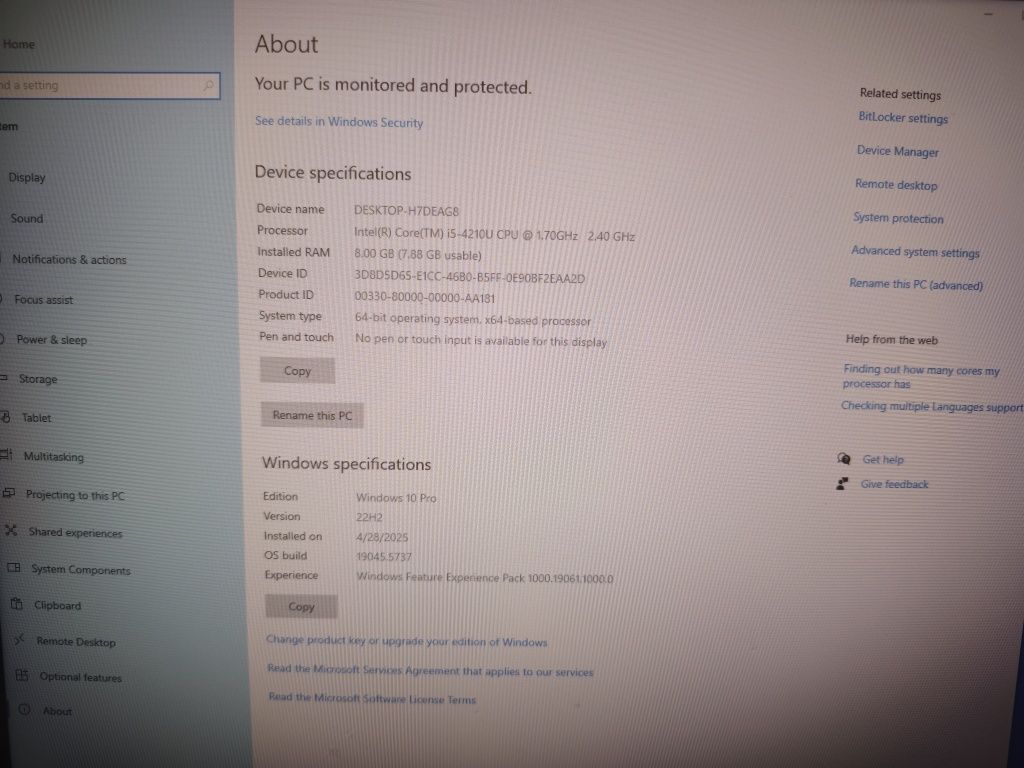Viewport: 1024px width, 768px height.
Task: Click the No pen or touch input value
Action: pyautogui.click(x=481, y=340)
